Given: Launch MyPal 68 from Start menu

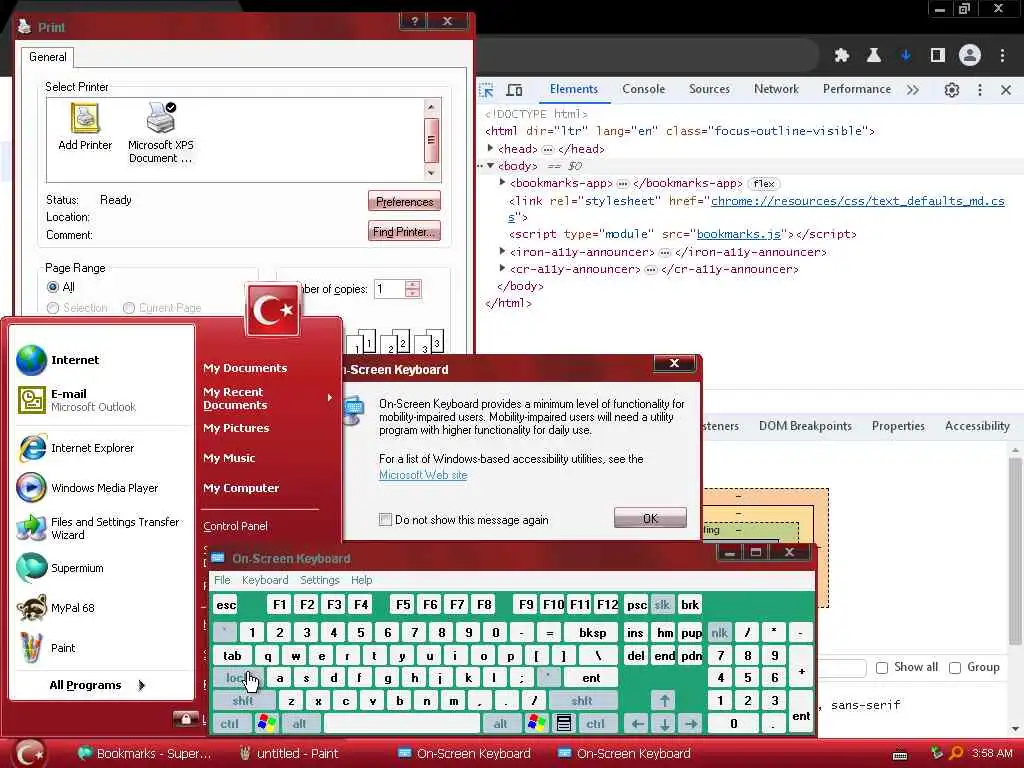Looking at the screenshot, I should tap(56, 607).
